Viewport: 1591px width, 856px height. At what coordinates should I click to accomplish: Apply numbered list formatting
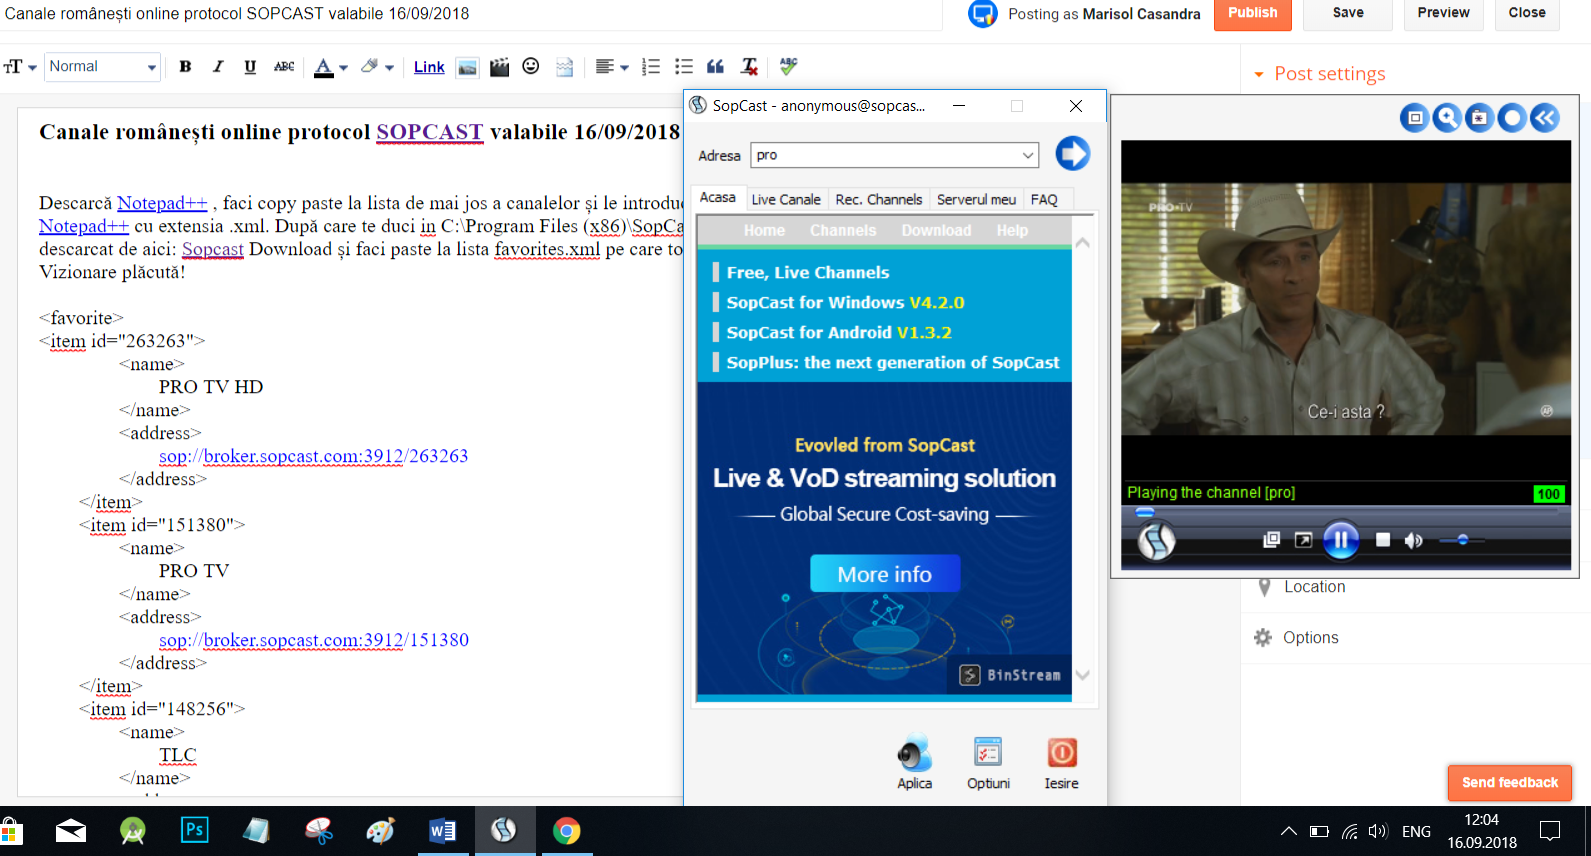coord(651,67)
